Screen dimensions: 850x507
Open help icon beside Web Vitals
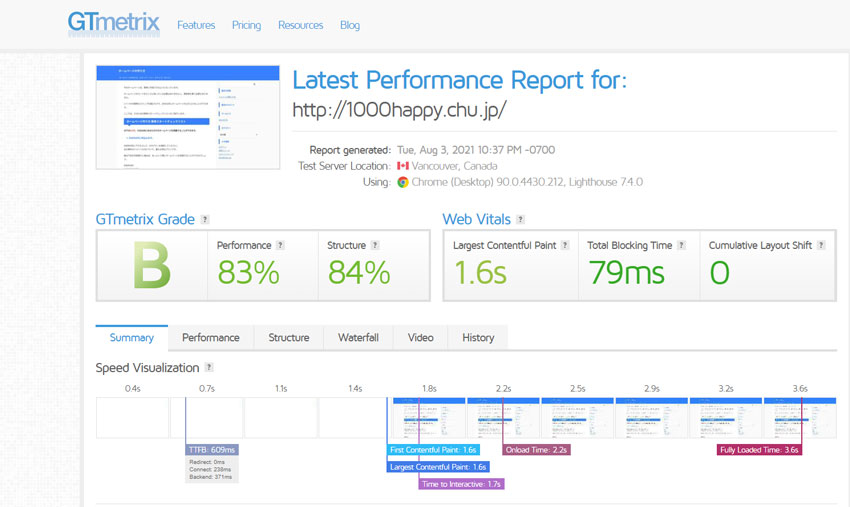[x=520, y=220]
